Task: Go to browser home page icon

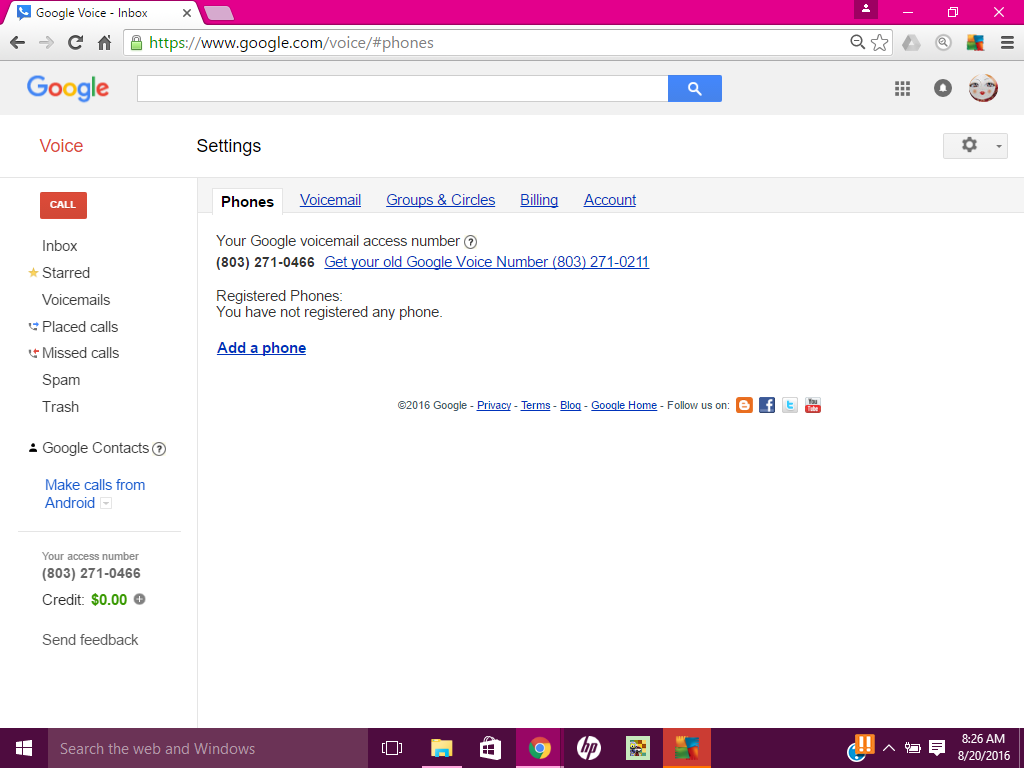Action: click(x=104, y=43)
